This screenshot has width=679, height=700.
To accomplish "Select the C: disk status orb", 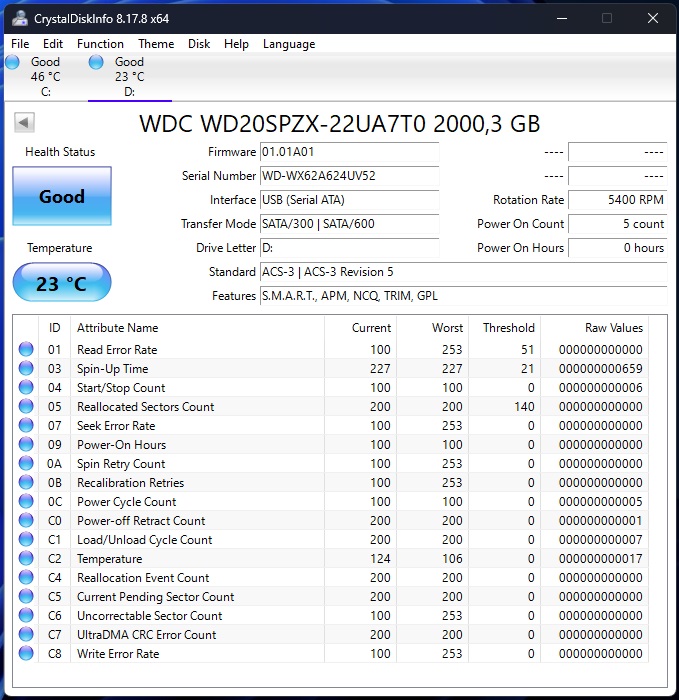I will point(12,62).
